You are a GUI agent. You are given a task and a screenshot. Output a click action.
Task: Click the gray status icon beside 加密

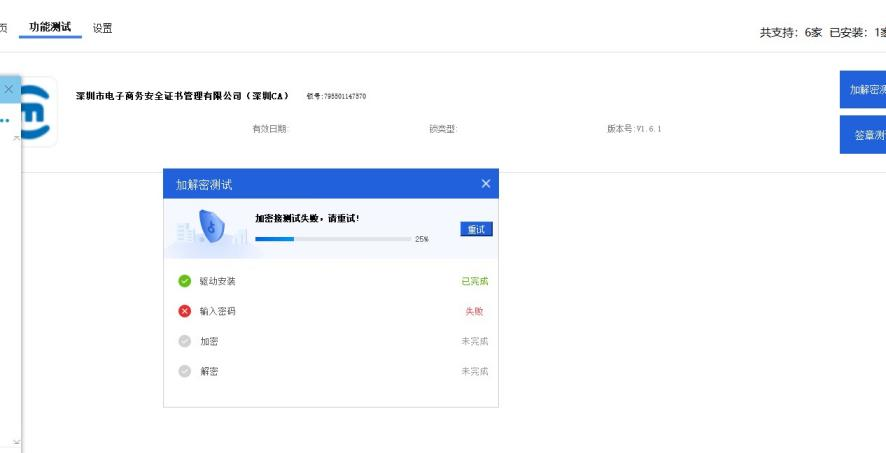point(184,341)
